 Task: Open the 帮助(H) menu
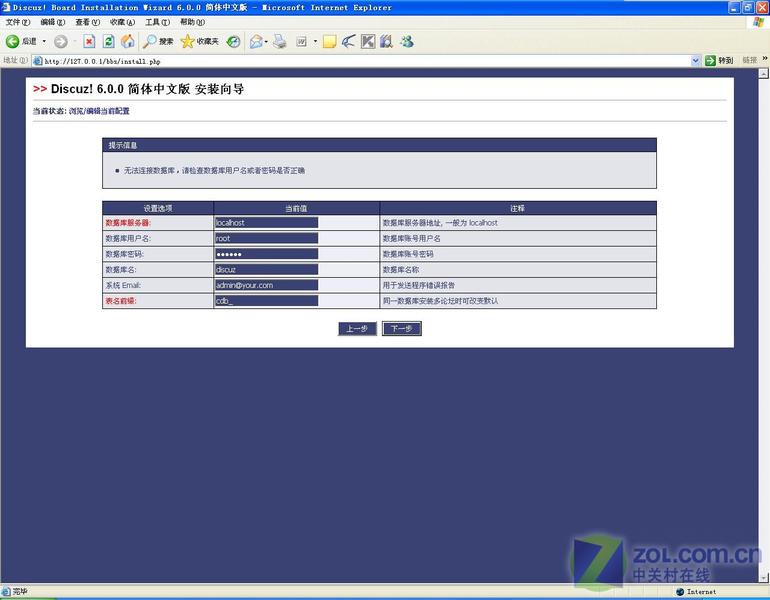coord(192,22)
